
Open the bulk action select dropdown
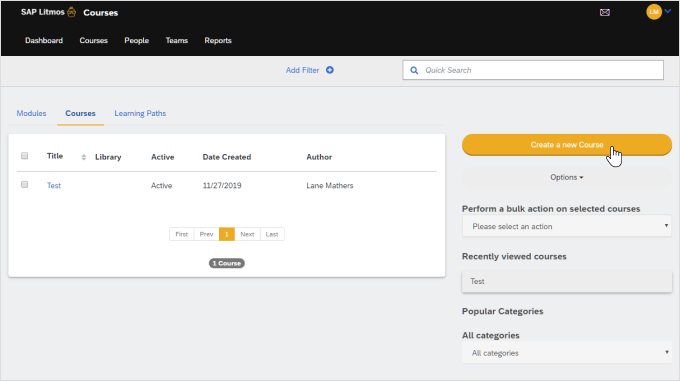[x=566, y=226]
